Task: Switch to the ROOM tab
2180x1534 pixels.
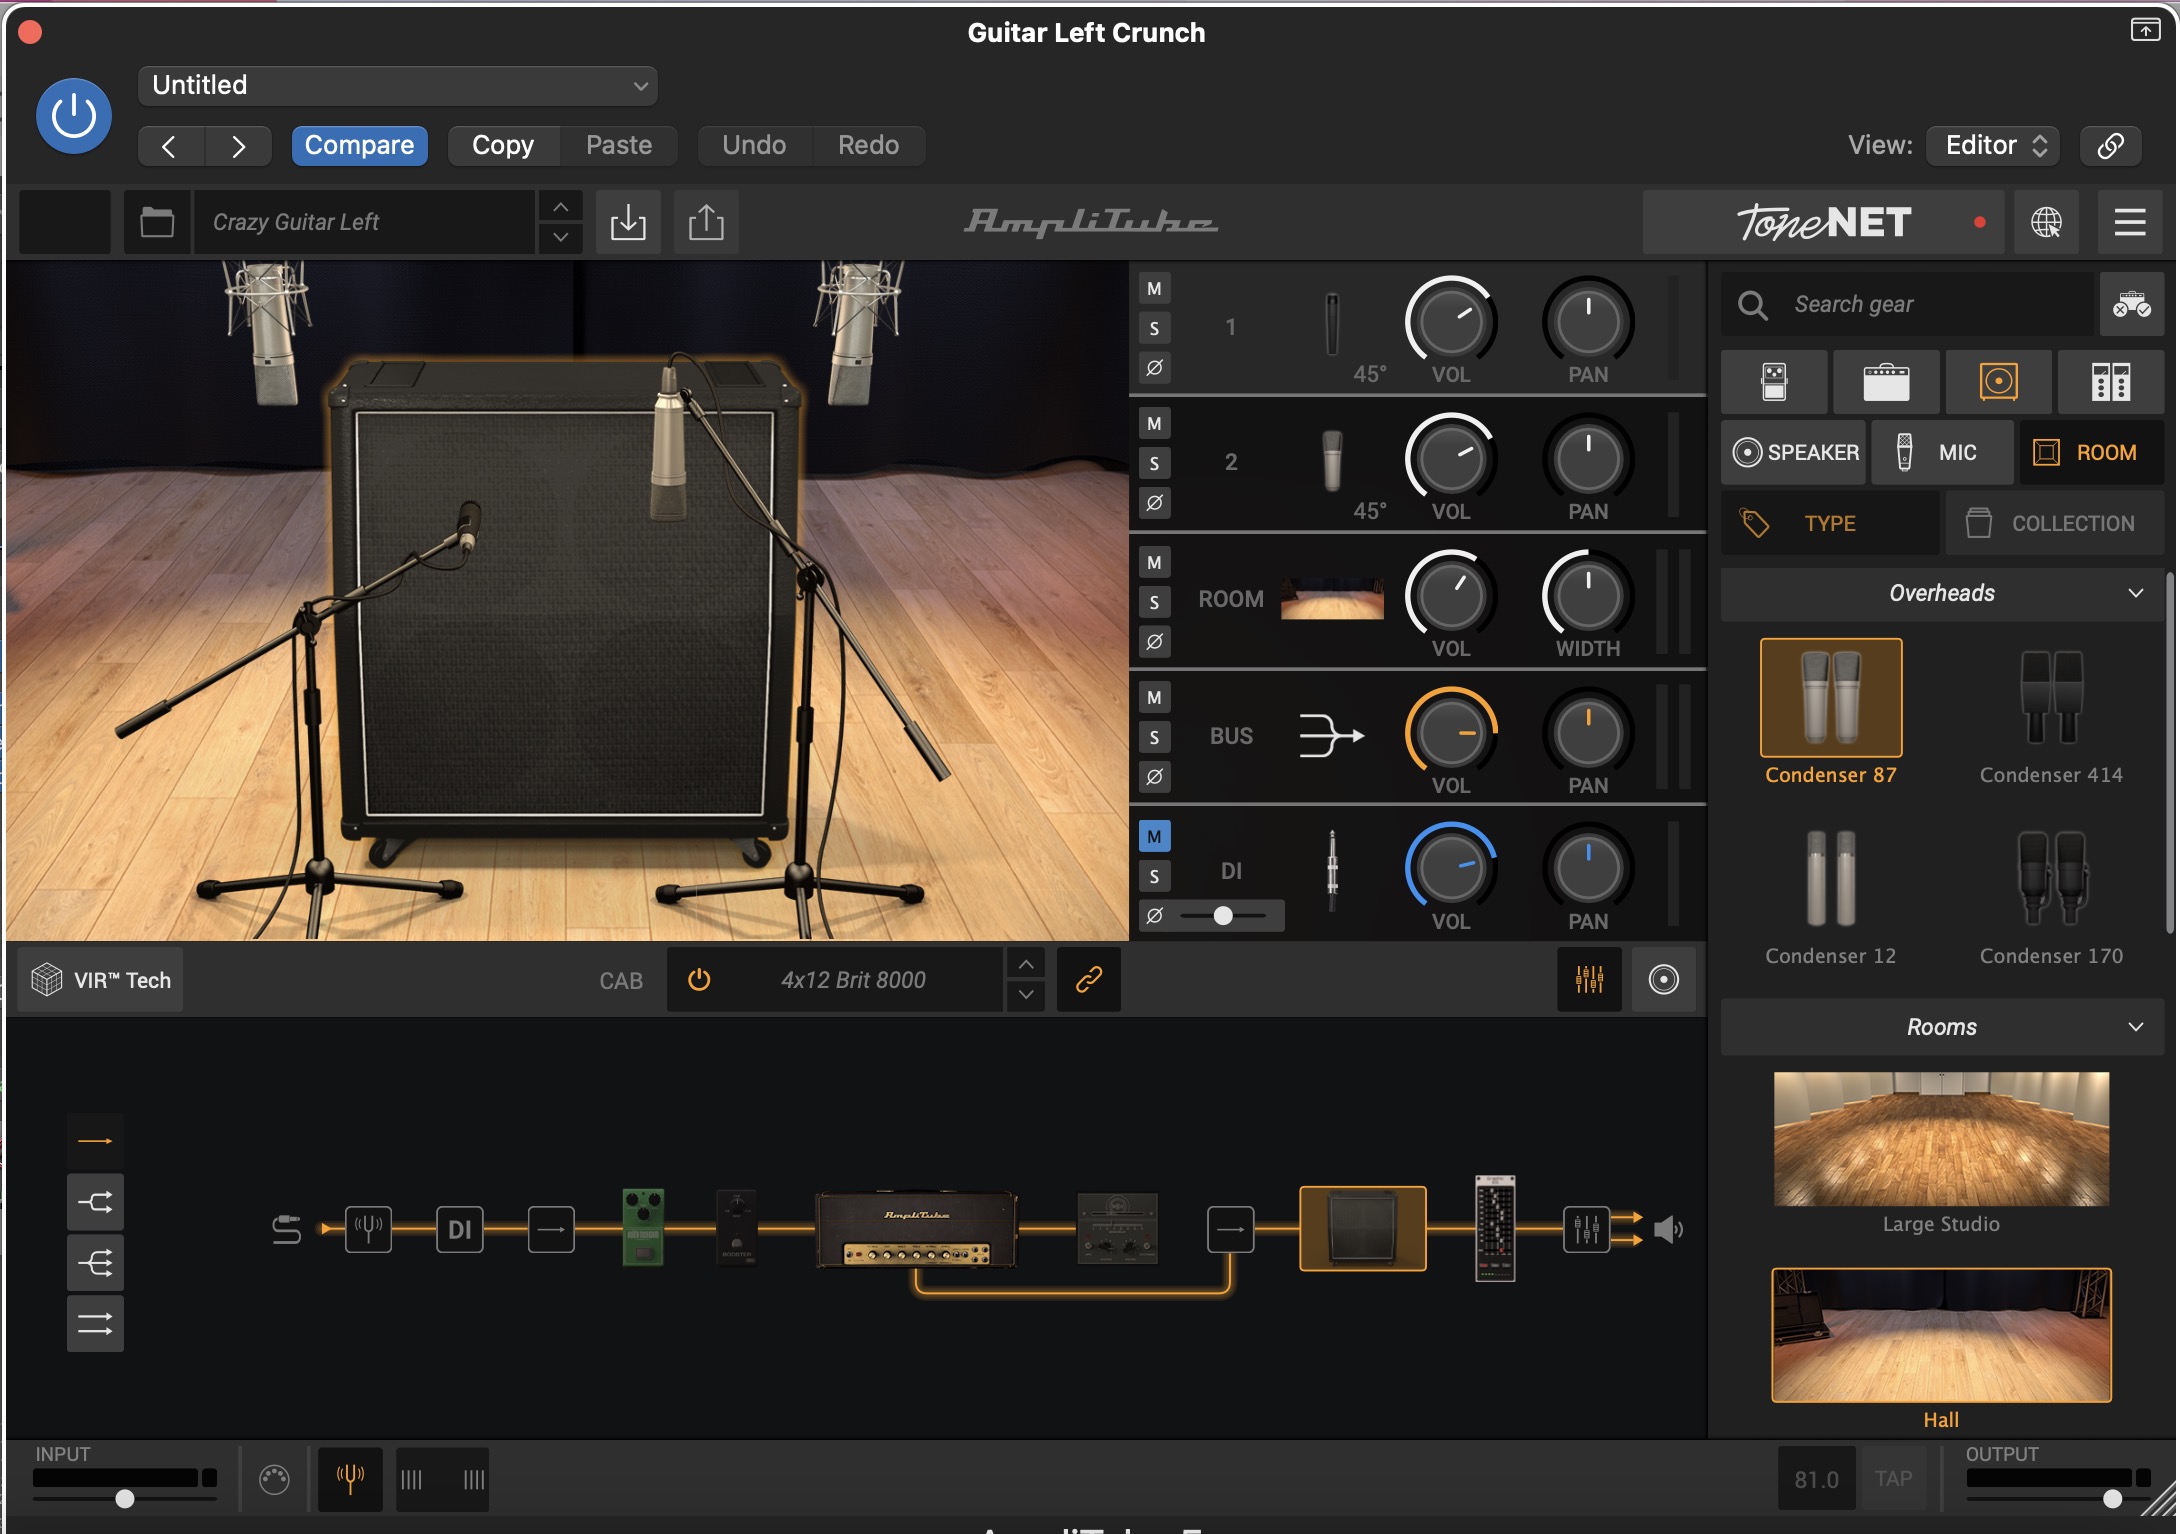Action: click(2091, 453)
